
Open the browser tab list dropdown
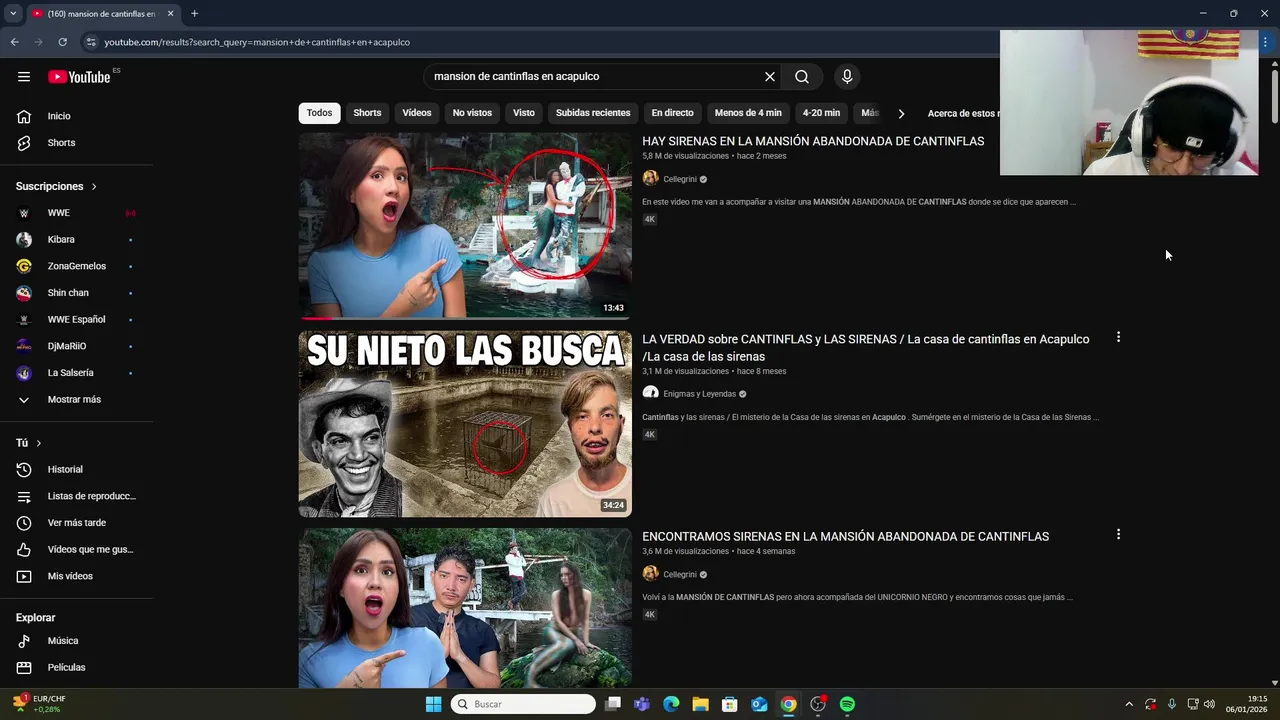[13, 14]
